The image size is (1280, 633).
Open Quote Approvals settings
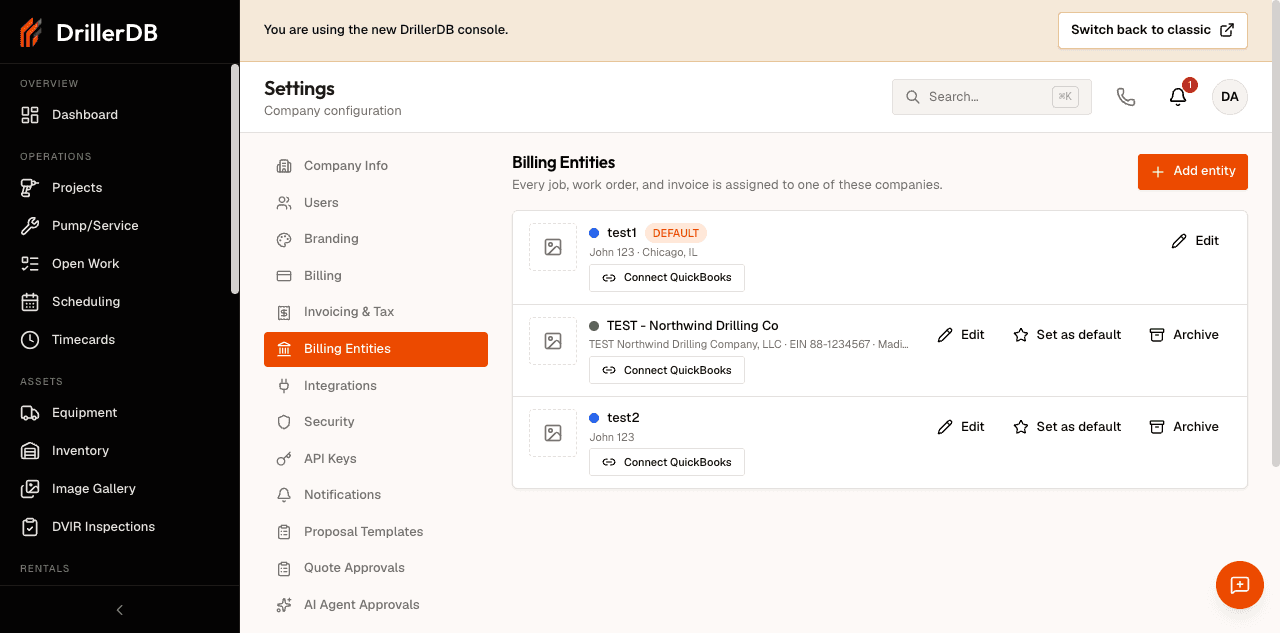click(376, 568)
